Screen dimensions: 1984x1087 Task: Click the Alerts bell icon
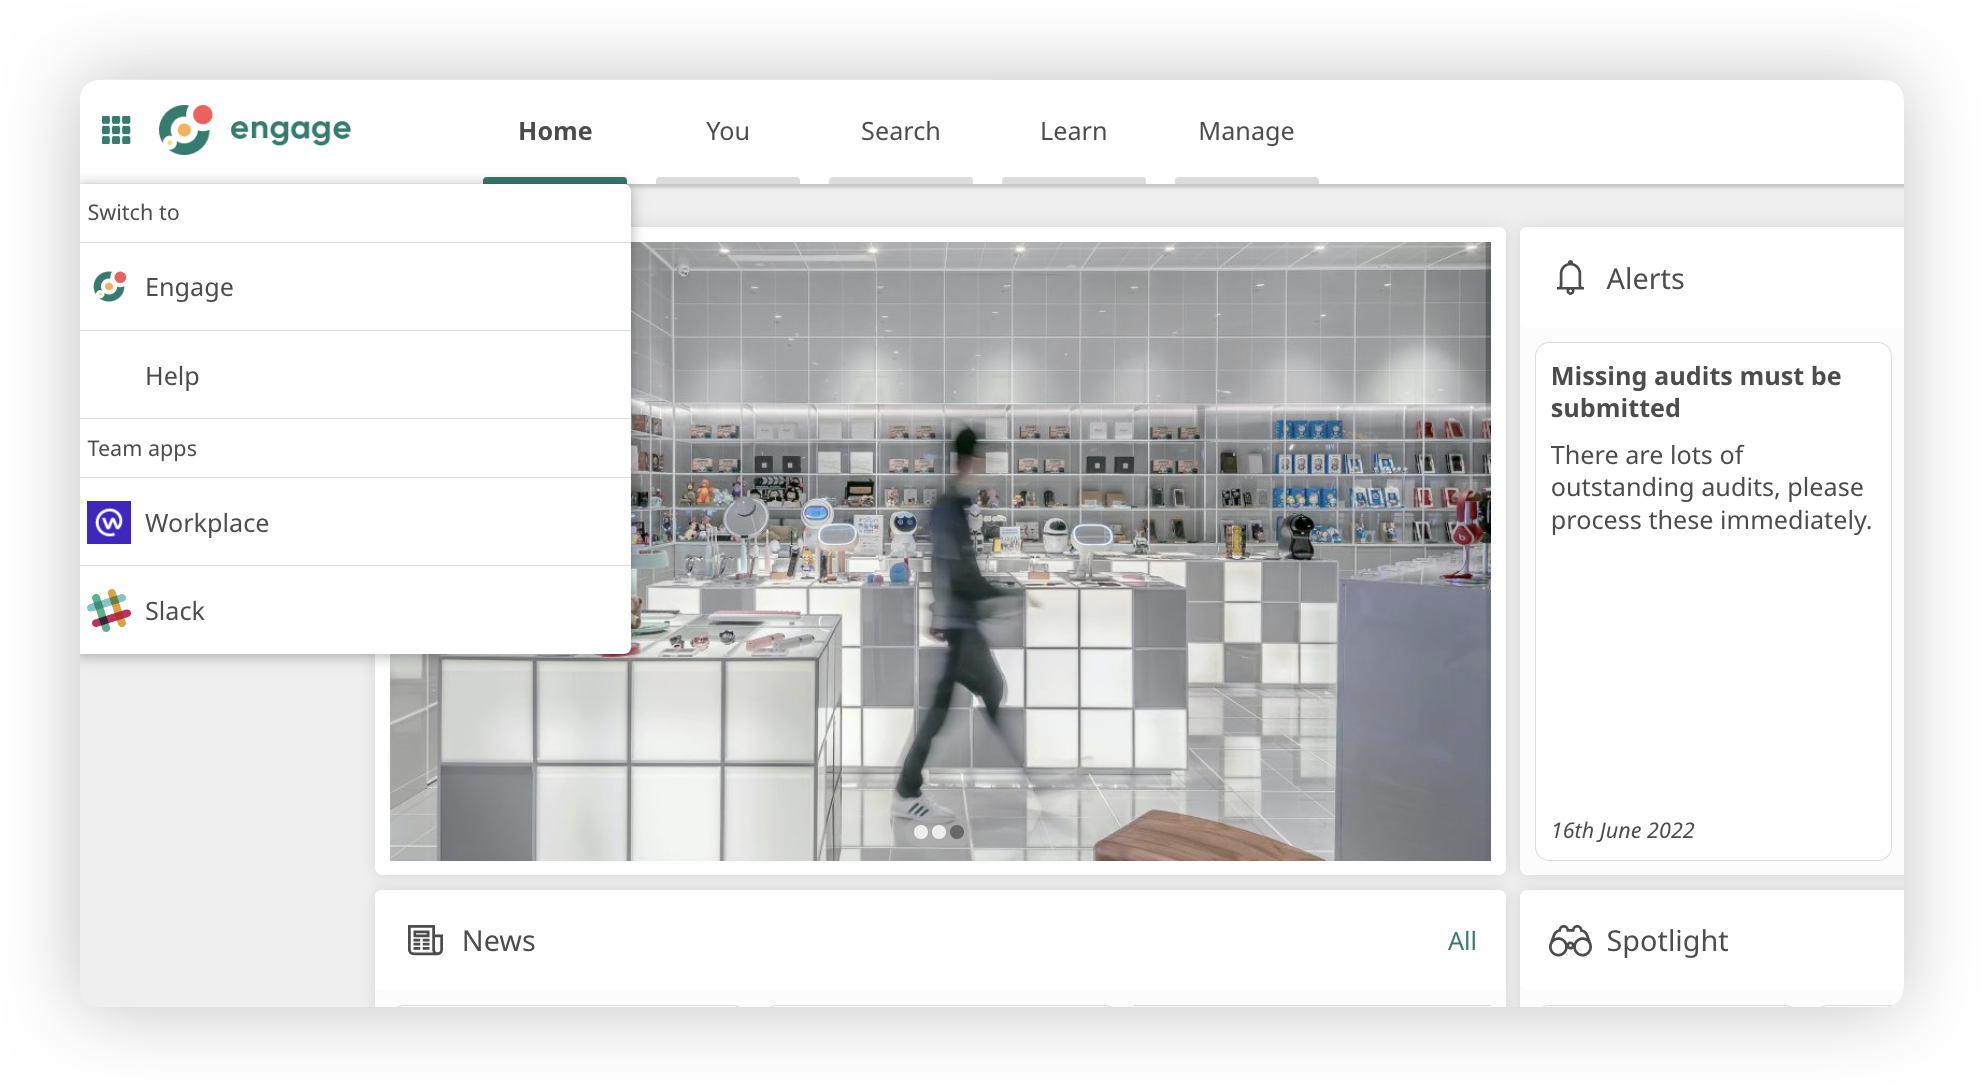tap(1570, 278)
